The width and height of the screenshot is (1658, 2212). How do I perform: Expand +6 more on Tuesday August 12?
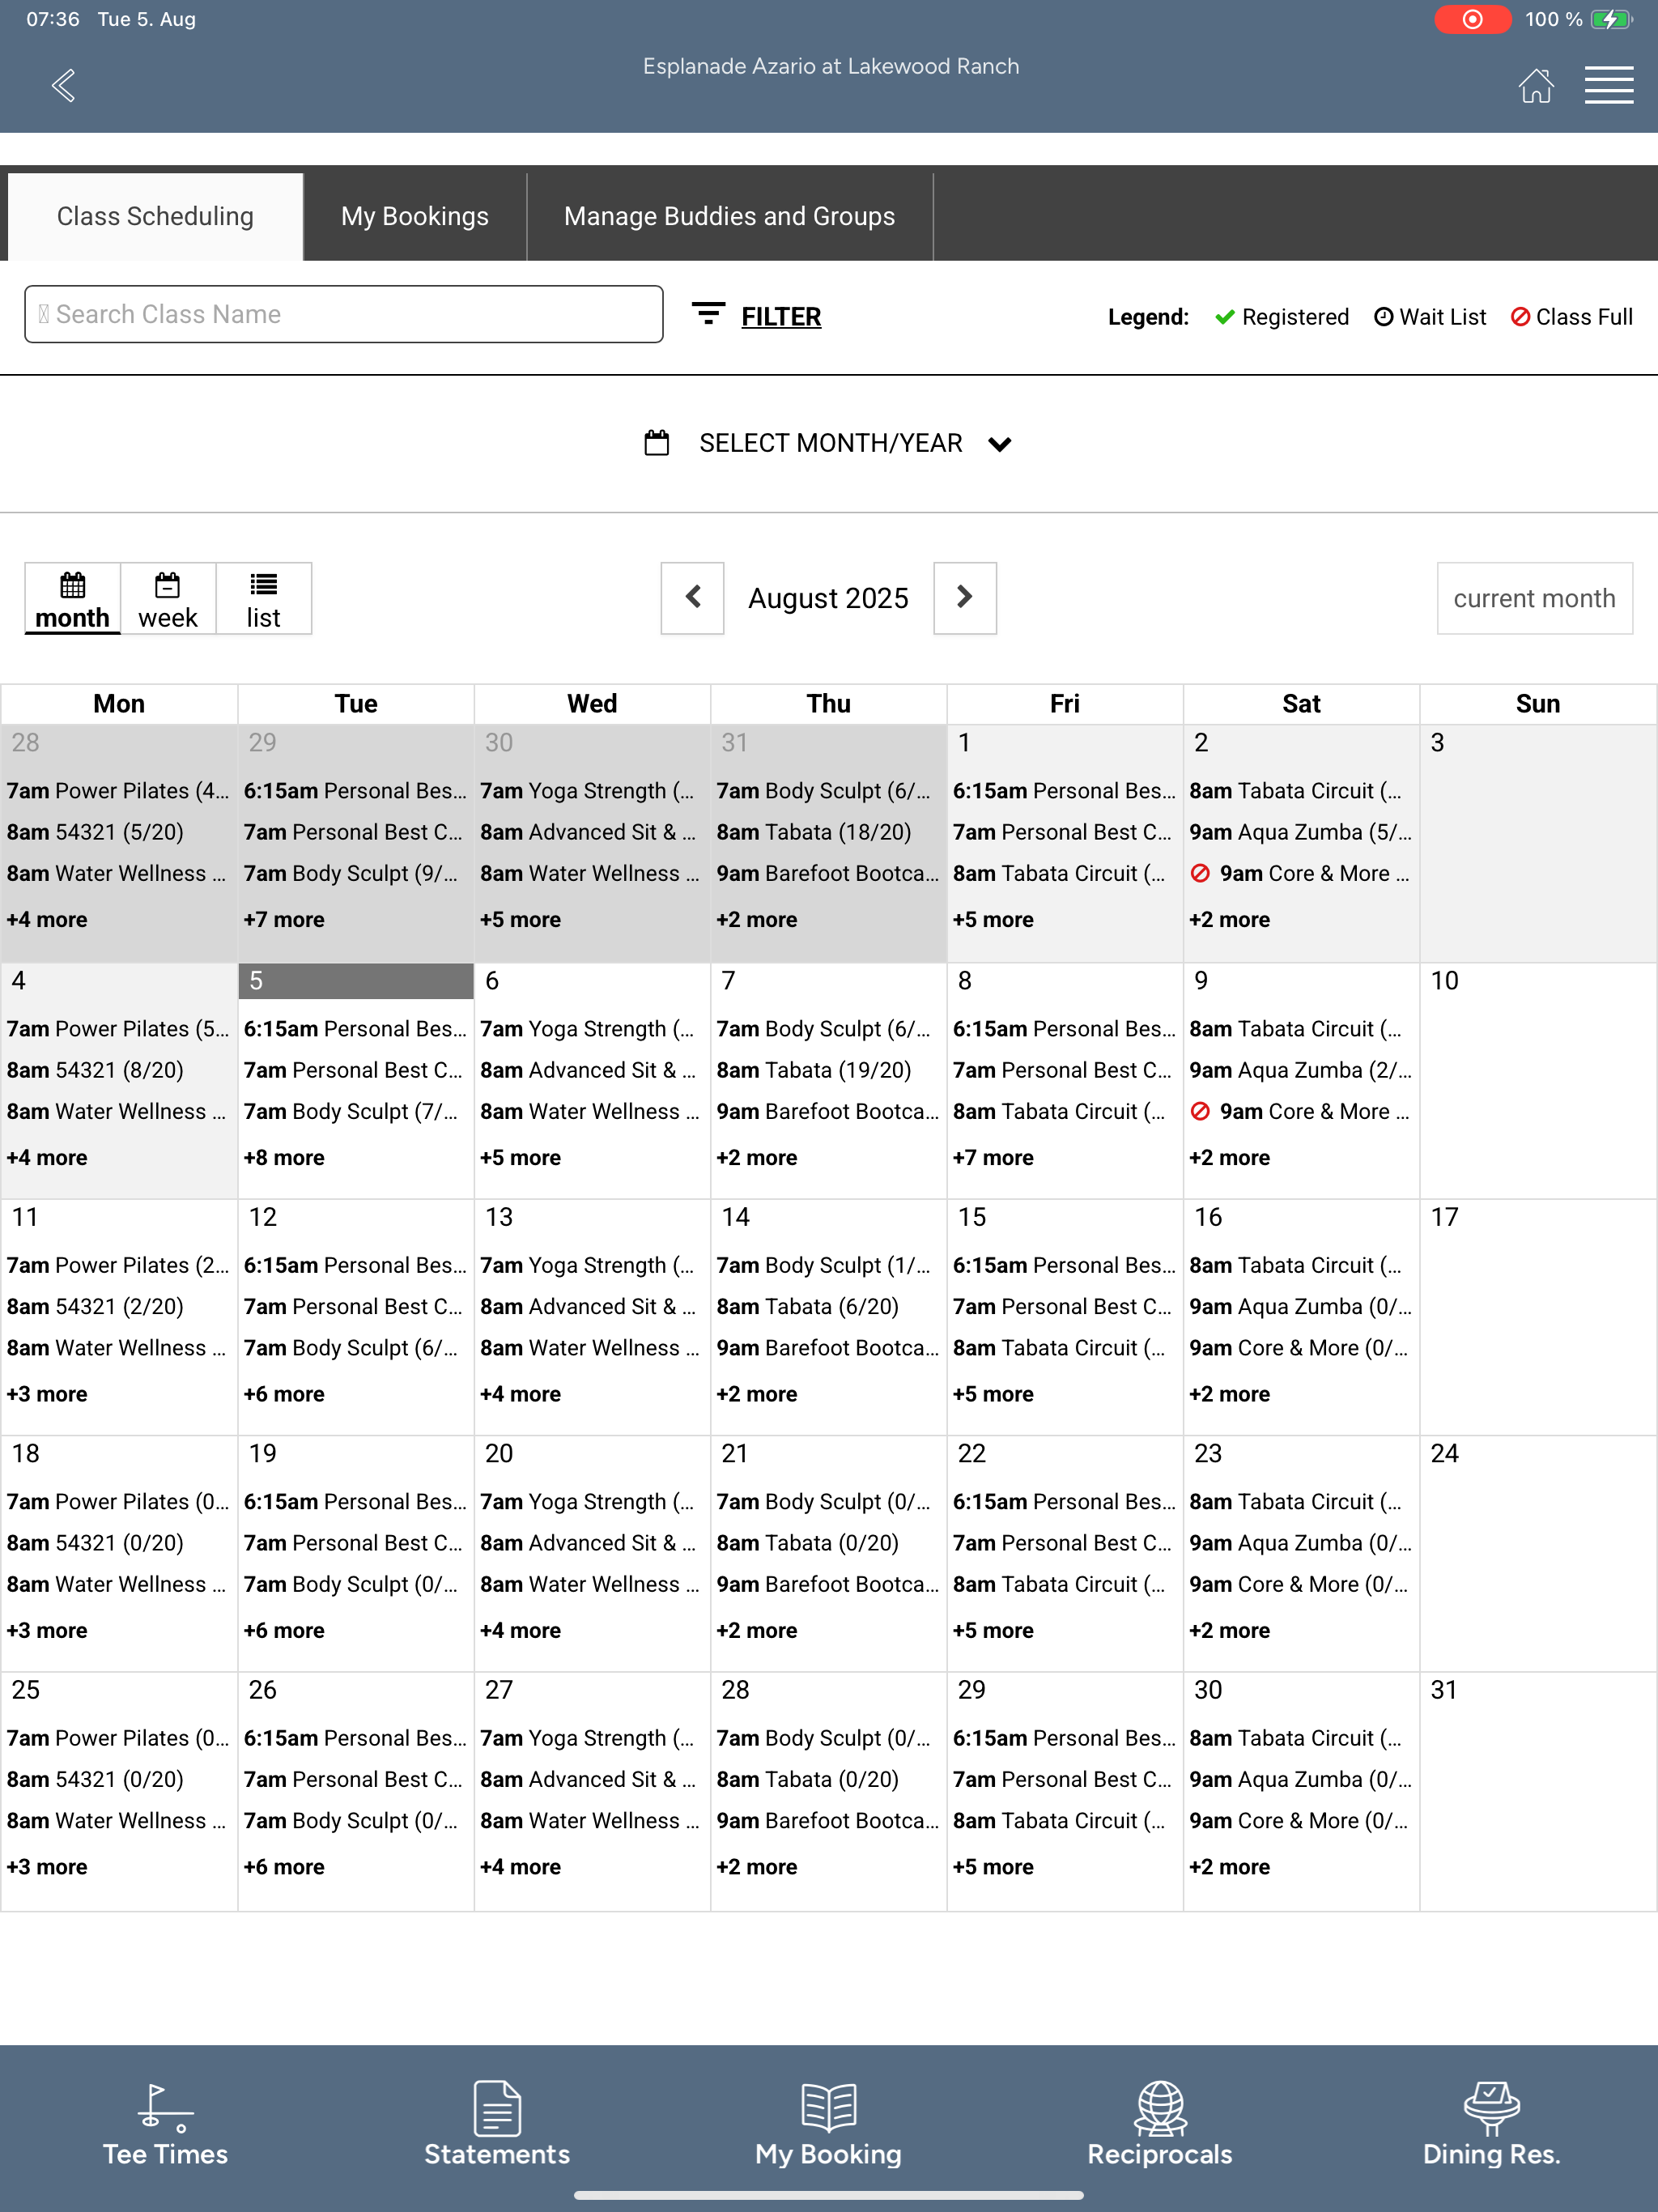pyautogui.click(x=284, y=1393)
